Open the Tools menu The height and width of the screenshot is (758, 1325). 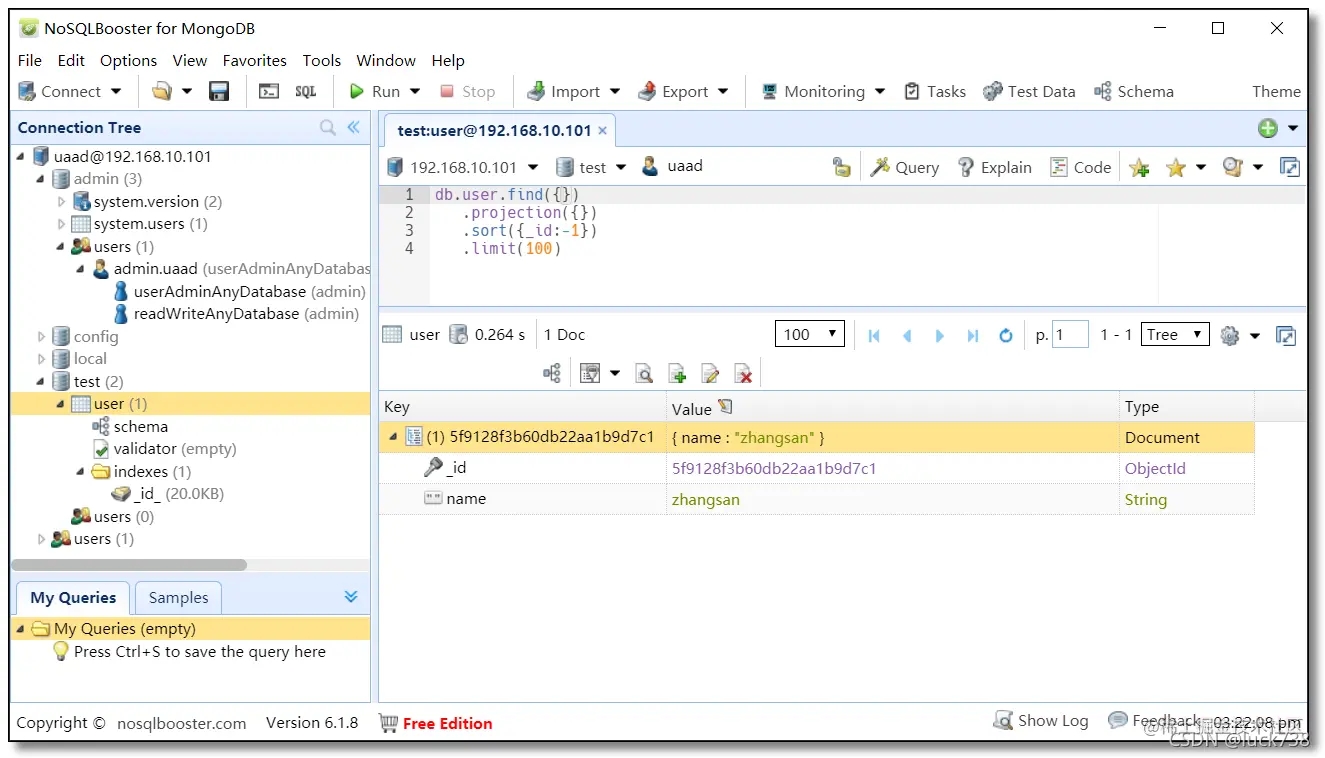tap(322, 60)
